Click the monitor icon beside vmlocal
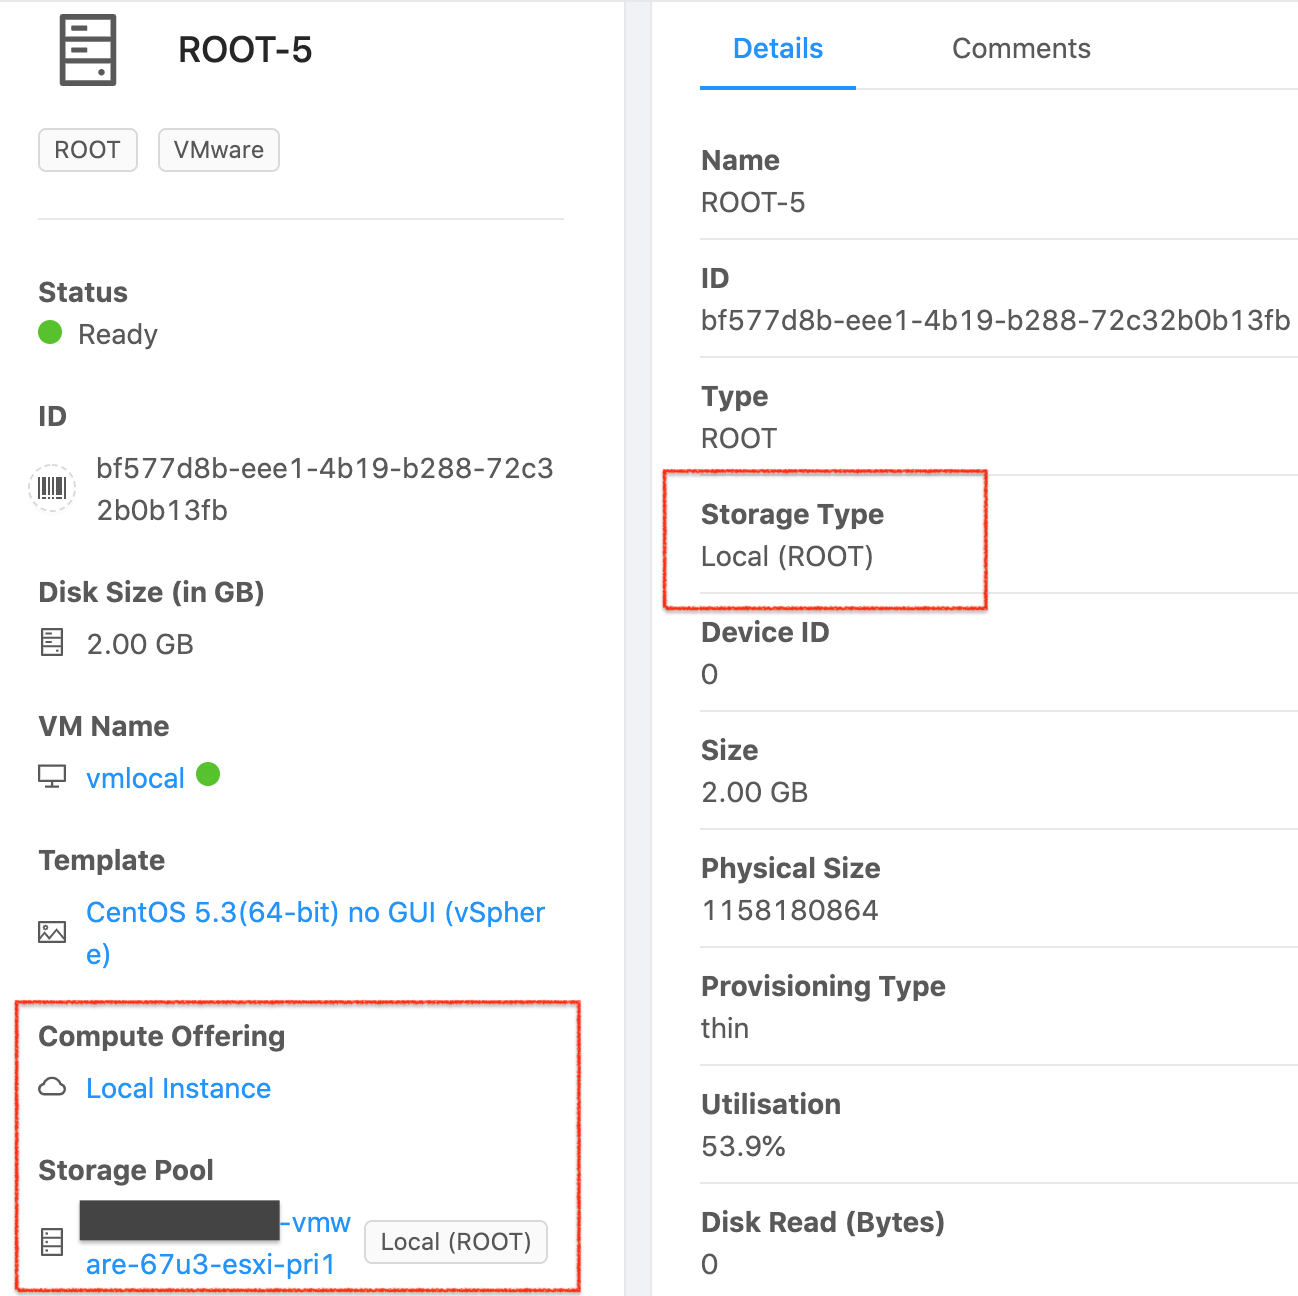1298x1296 pixels. tap(50, 777)
